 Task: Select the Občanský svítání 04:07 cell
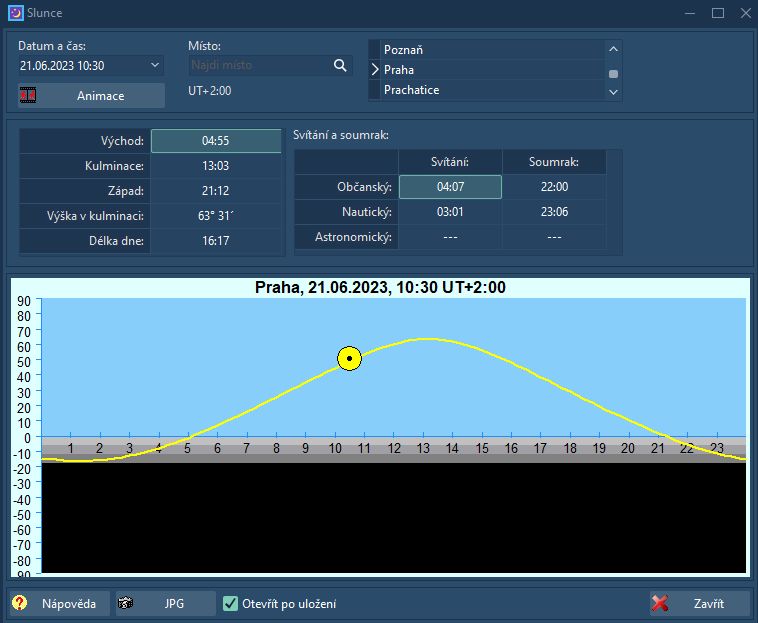(450, 187)
